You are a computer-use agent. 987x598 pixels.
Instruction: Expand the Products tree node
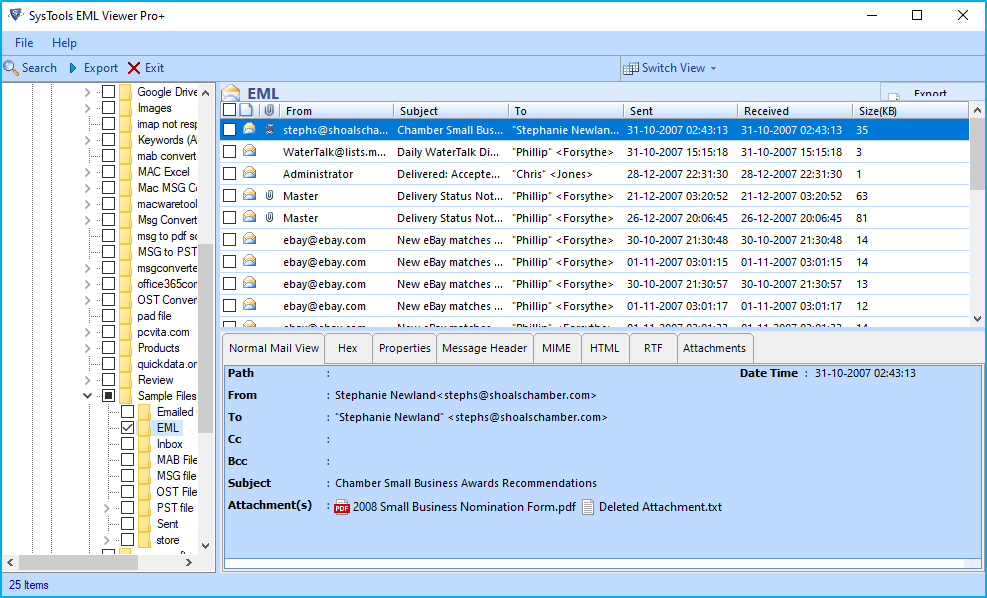pos(87,348)
